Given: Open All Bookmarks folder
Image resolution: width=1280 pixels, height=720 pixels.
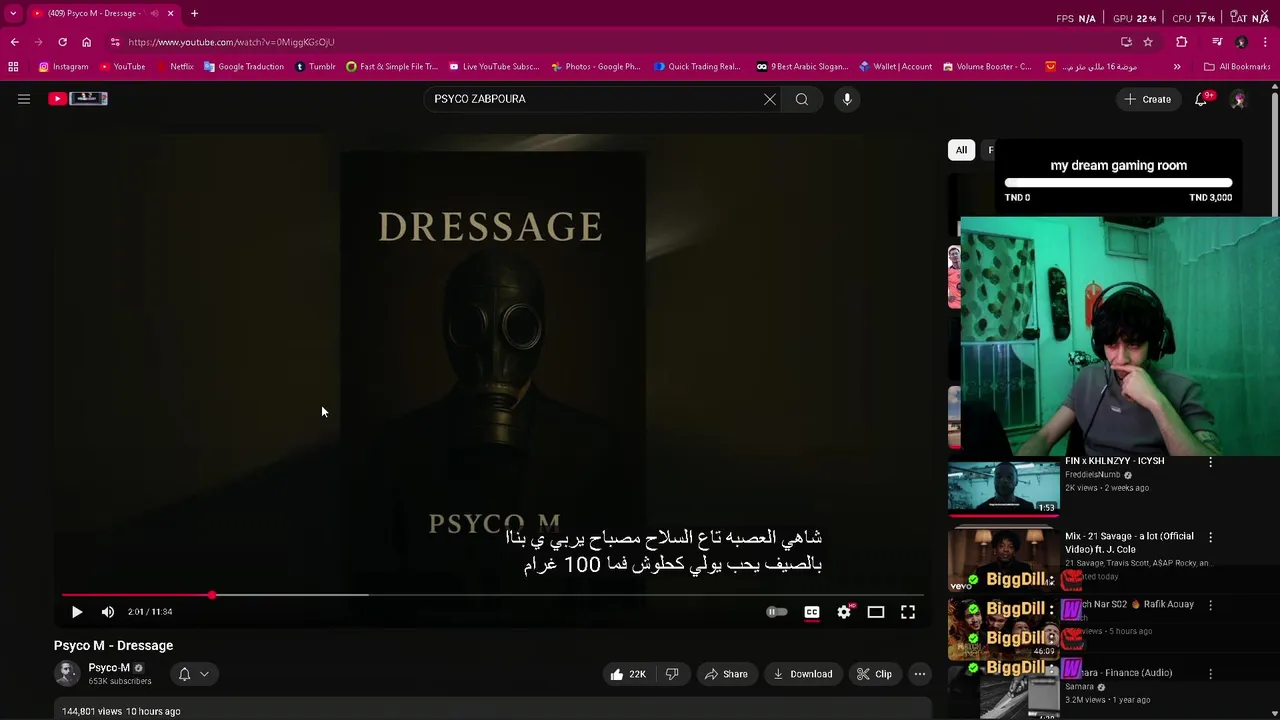Looking at the screenshot, I should pos(1237,67).
